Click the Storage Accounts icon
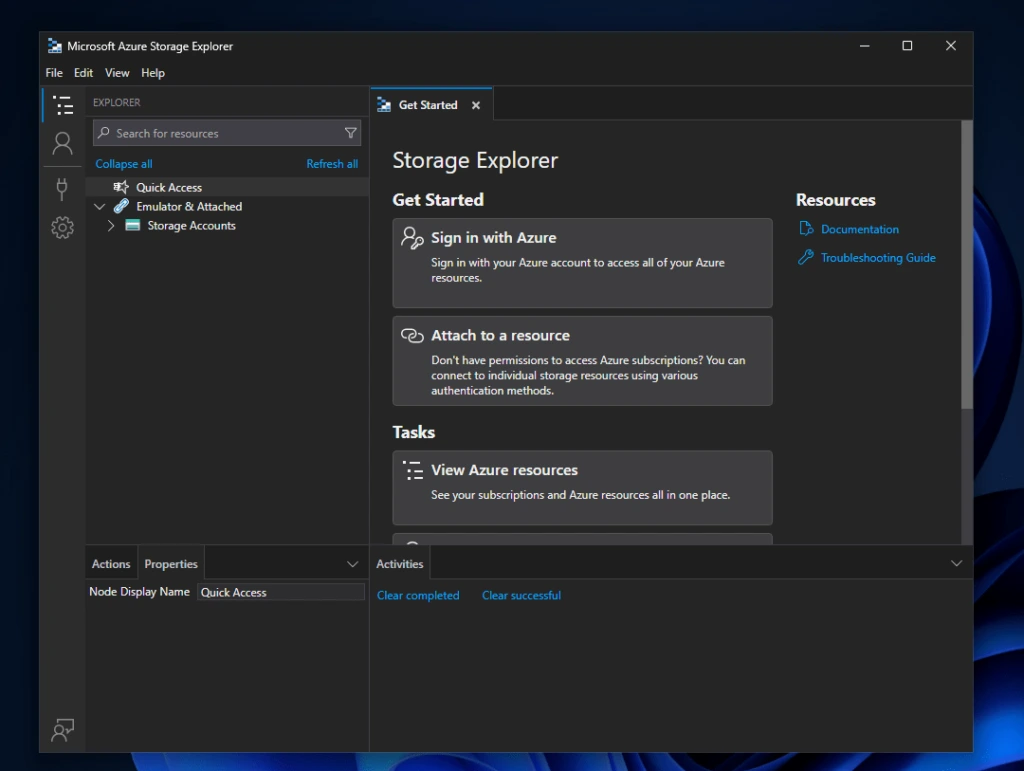The image size is (1024, 771). (133, 225)
